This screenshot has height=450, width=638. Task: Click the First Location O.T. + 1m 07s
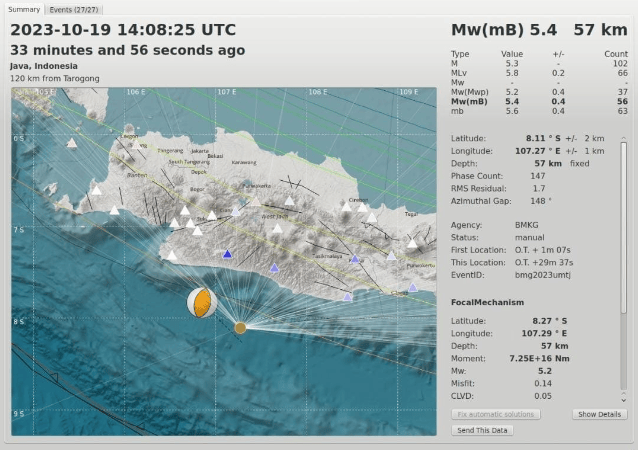(x=542, y=250)
